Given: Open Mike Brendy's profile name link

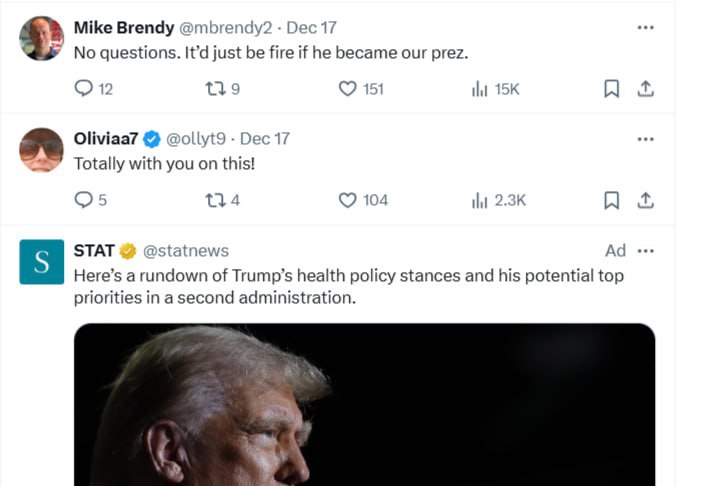Looking at the screenshot, I should coord(124,28).
